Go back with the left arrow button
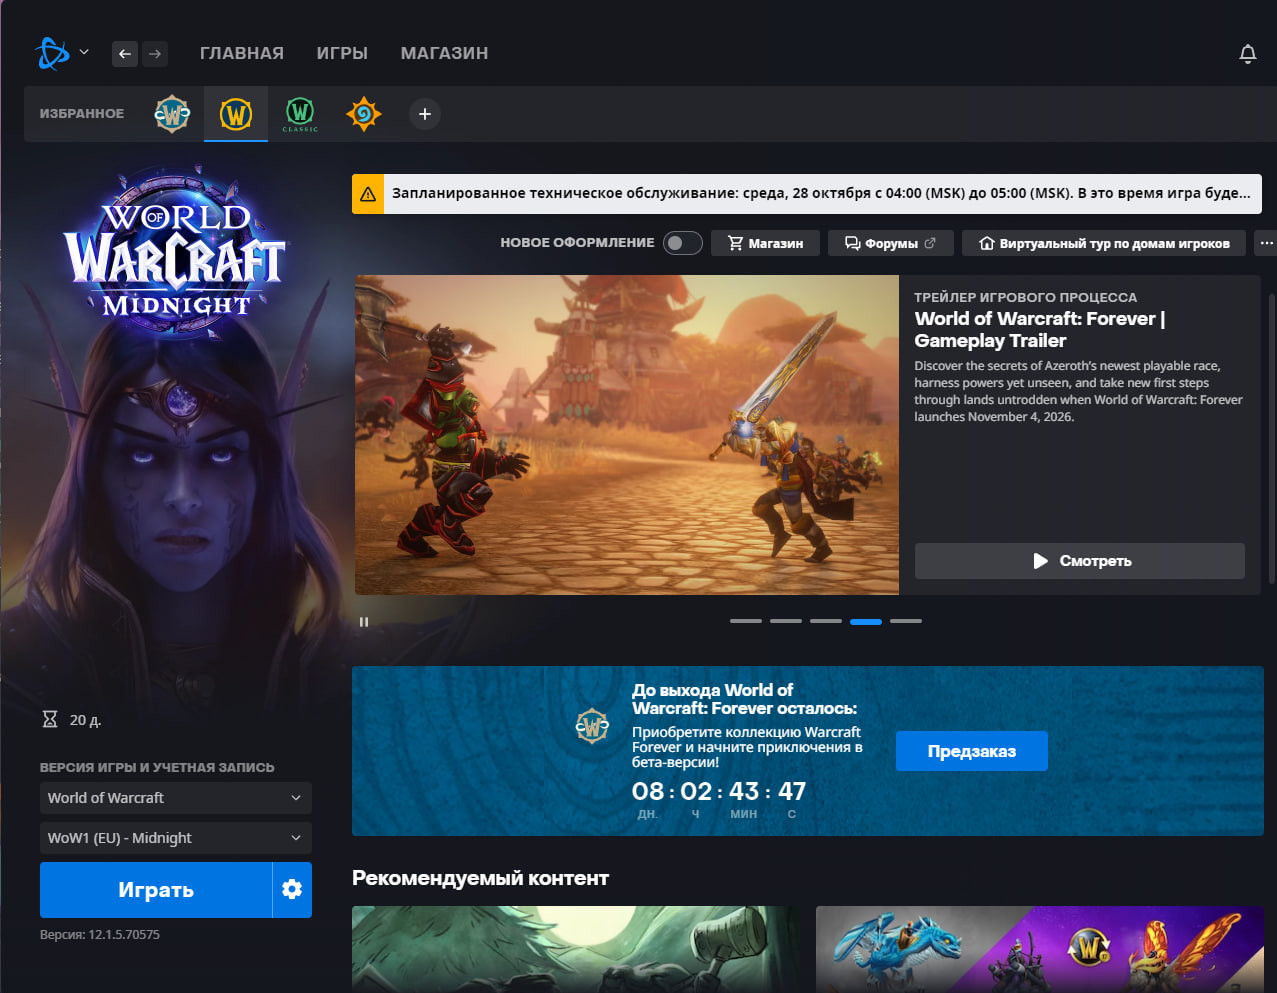Viewport: 1277px width, 993px height. tap(124, 54)
